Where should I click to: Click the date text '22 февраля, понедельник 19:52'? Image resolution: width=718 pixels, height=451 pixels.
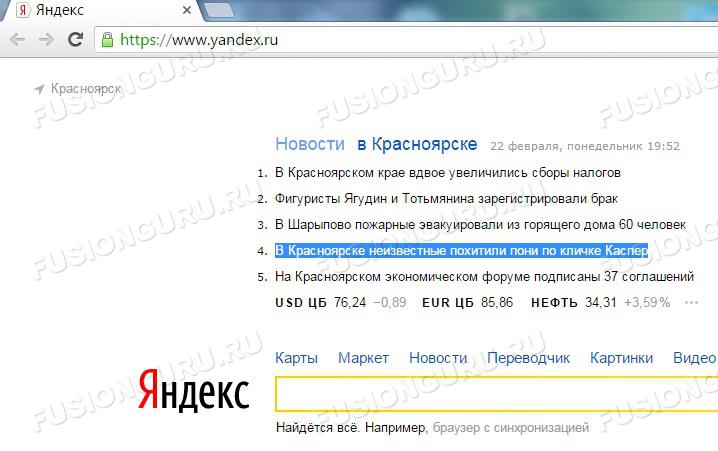click(x=585, y=146)
